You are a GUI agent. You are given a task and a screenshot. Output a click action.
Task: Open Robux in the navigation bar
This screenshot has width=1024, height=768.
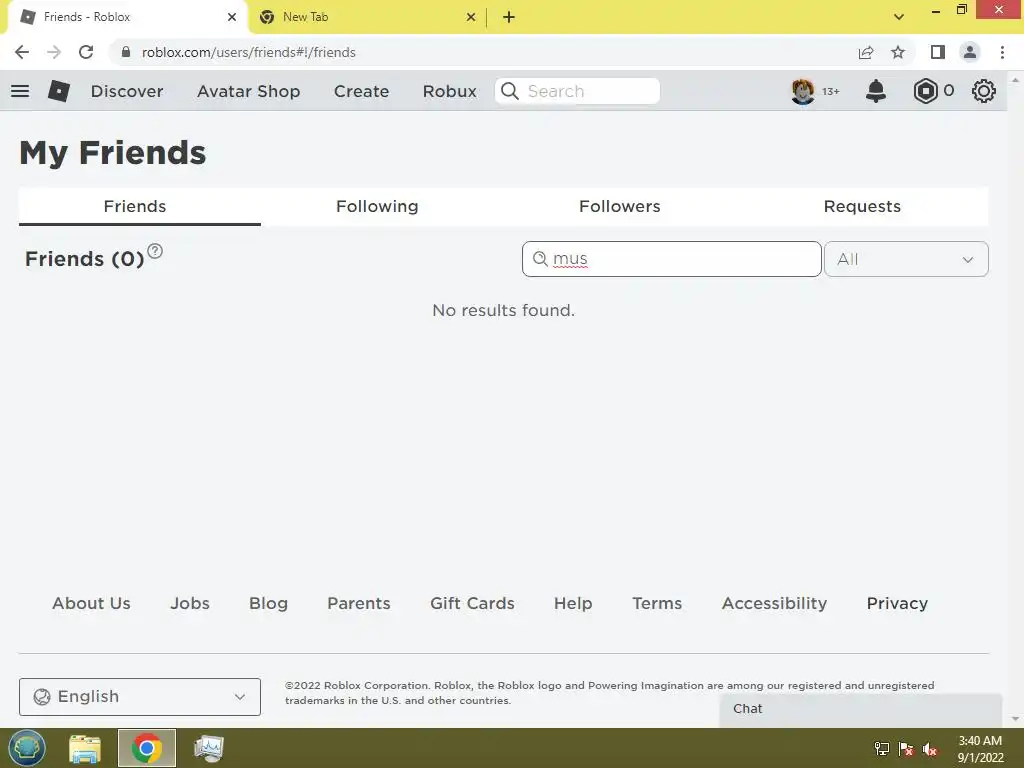click(x=449, y=91)
